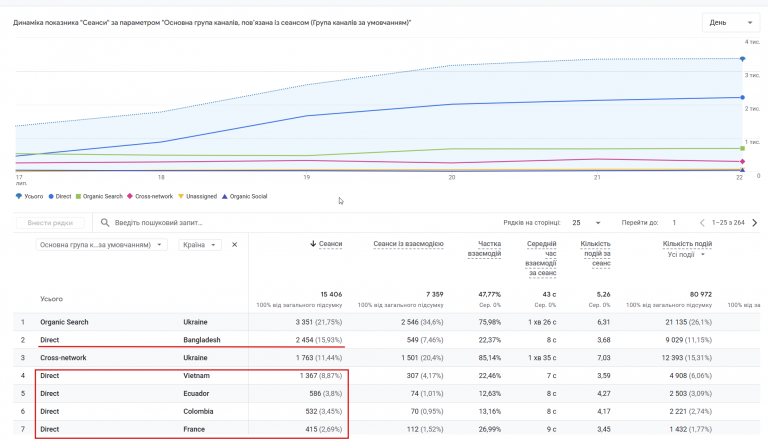Sort by Сеанси descending arrow
Image resolution: width=768 pixels, height=439 pixels.
[313, 244]
